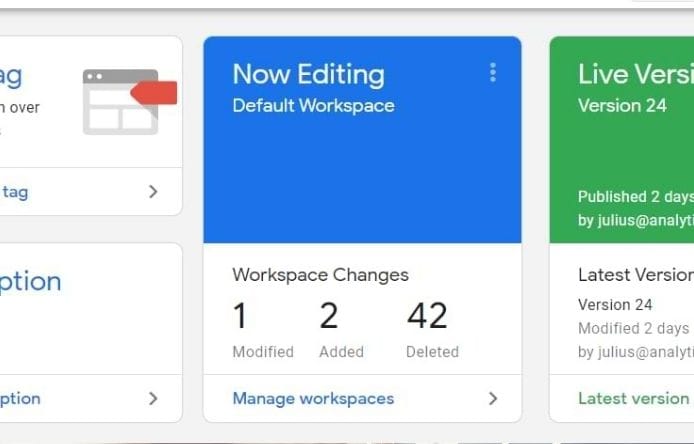
Task: Click the chevron in the description card footer
Action: 153,398
